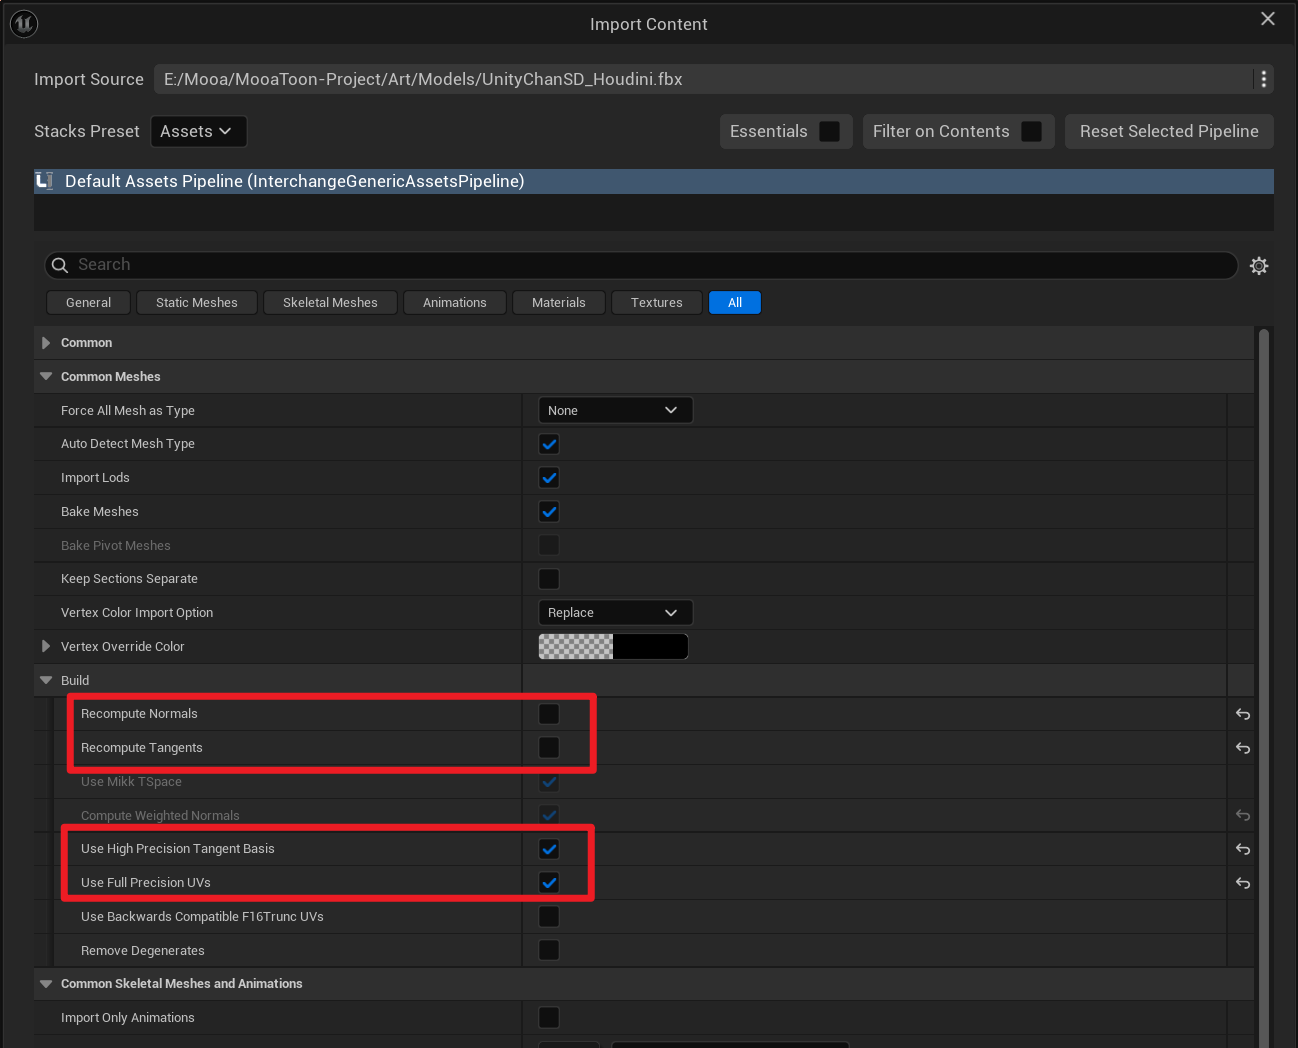Switch to the Skeletal Meshes filter tab
Image resolution: width=1298 pixels, height=1048 pixels.
pos(330,303)
